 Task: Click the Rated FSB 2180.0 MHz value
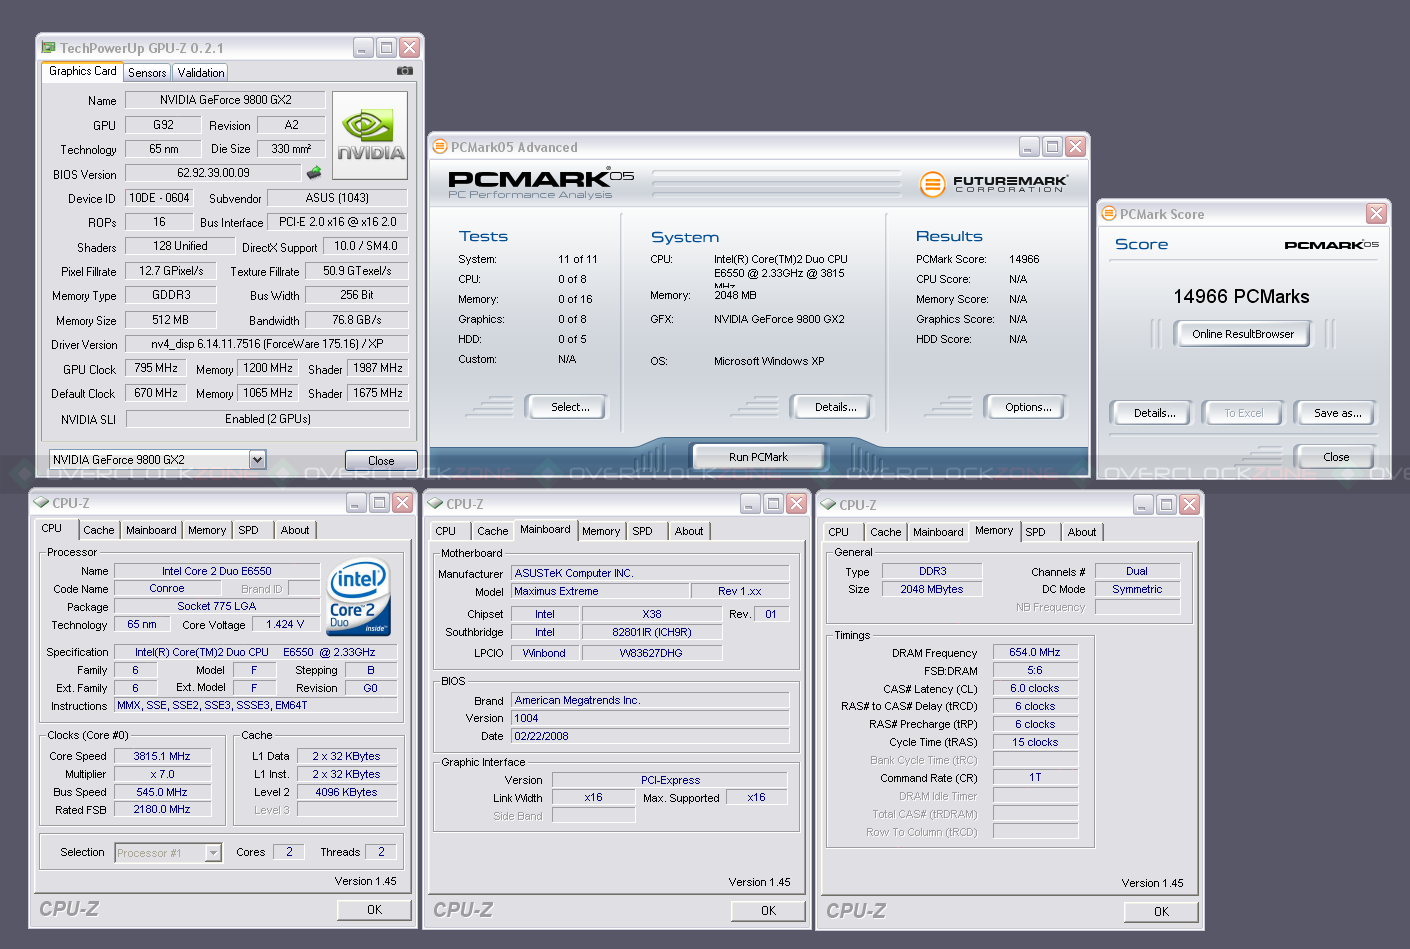tap(162, 809)
